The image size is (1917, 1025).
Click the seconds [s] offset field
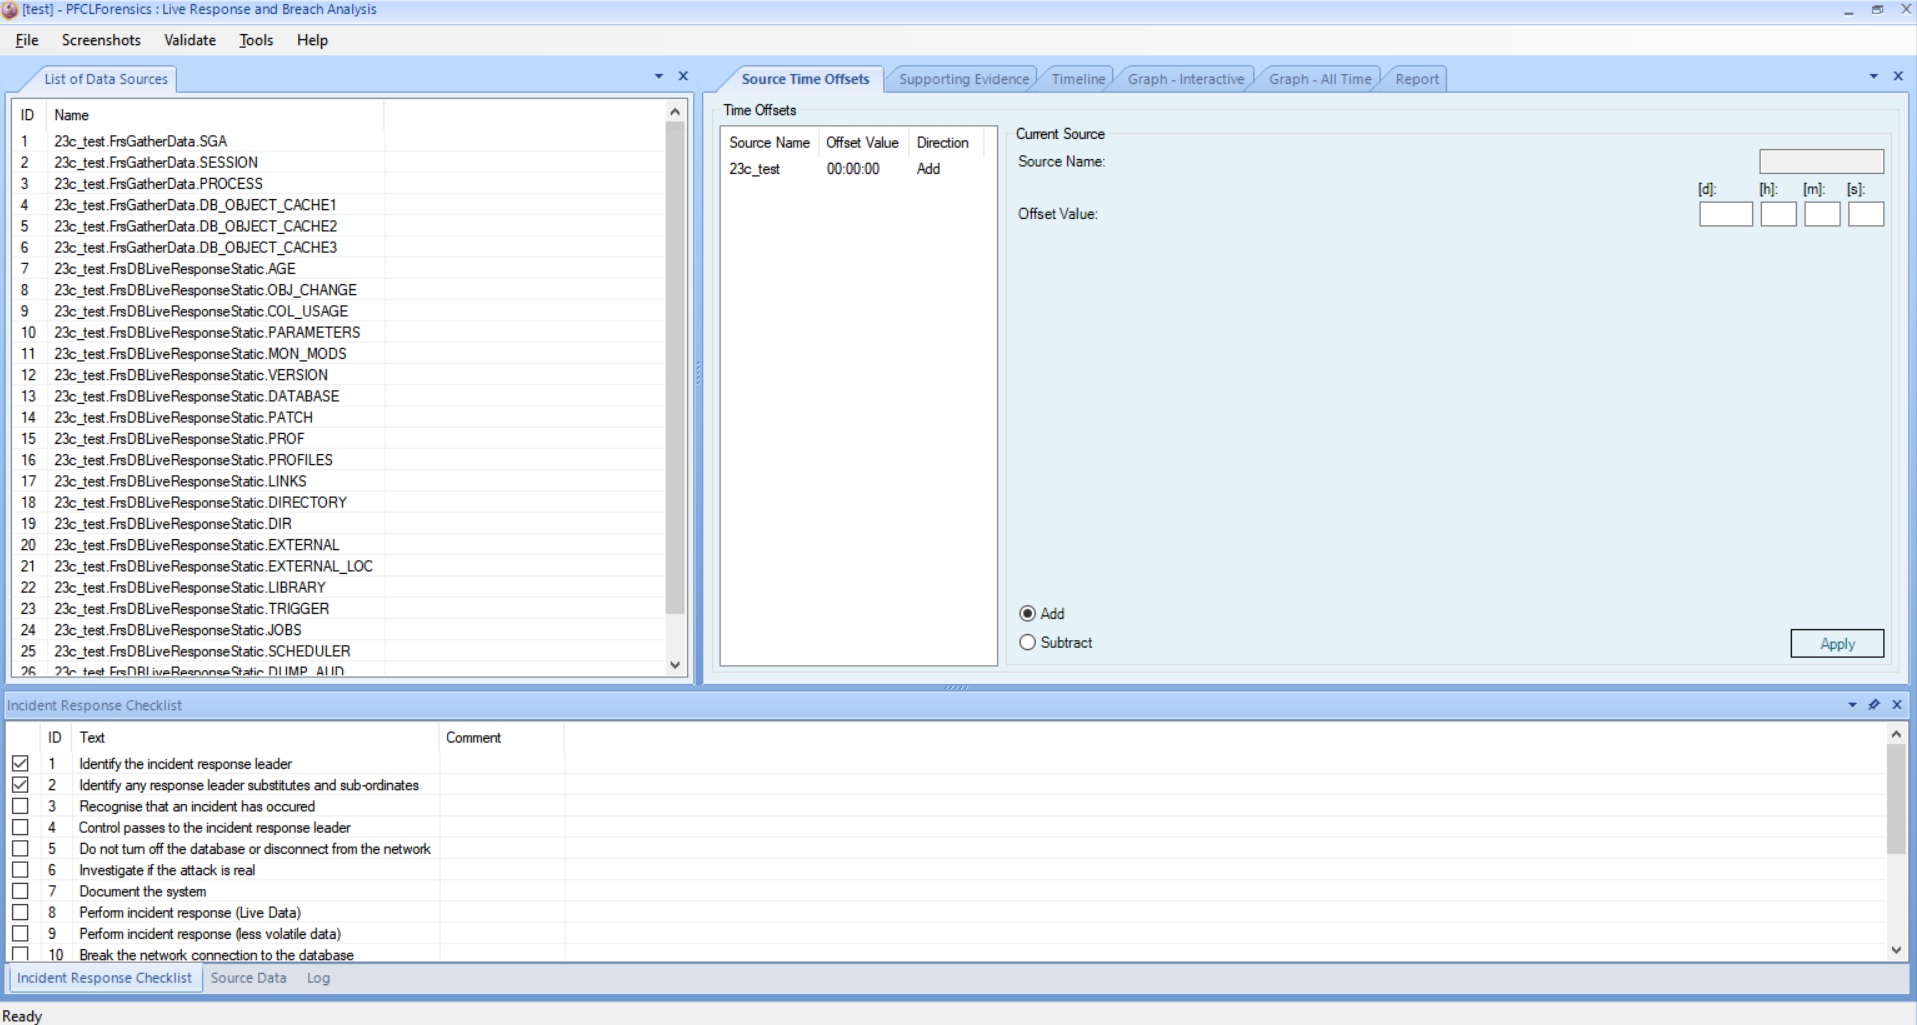[x=1866, y=214]
